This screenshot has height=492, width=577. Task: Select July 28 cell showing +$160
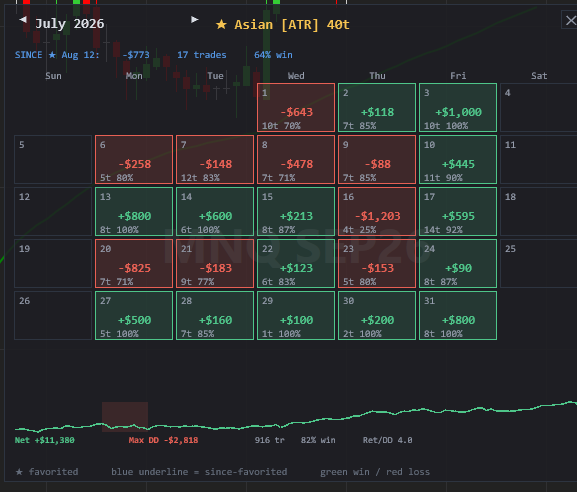pyautogui.click(x=215, y=315)
